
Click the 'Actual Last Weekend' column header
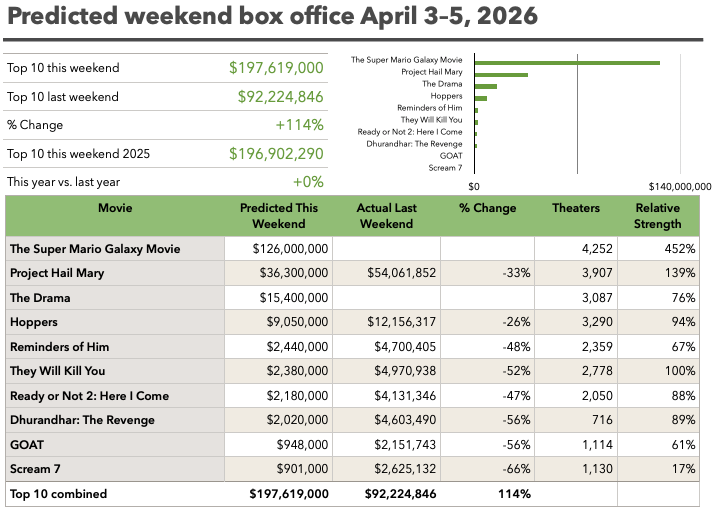(385, 216)
